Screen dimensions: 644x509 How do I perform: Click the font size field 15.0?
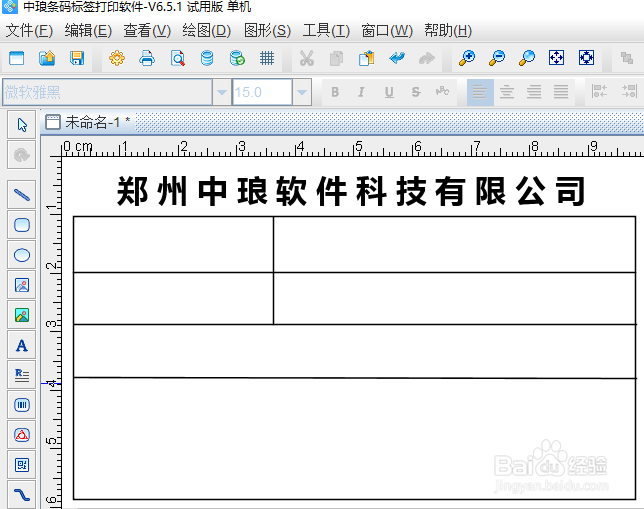(x=262, y=92)
